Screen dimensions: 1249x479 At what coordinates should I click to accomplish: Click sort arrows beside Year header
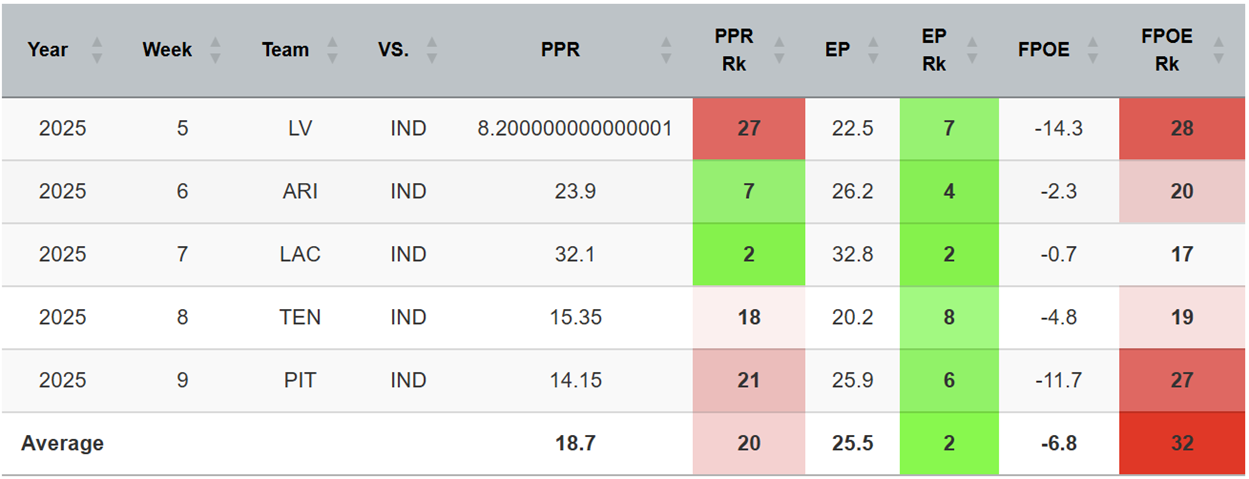pos(97,50)
